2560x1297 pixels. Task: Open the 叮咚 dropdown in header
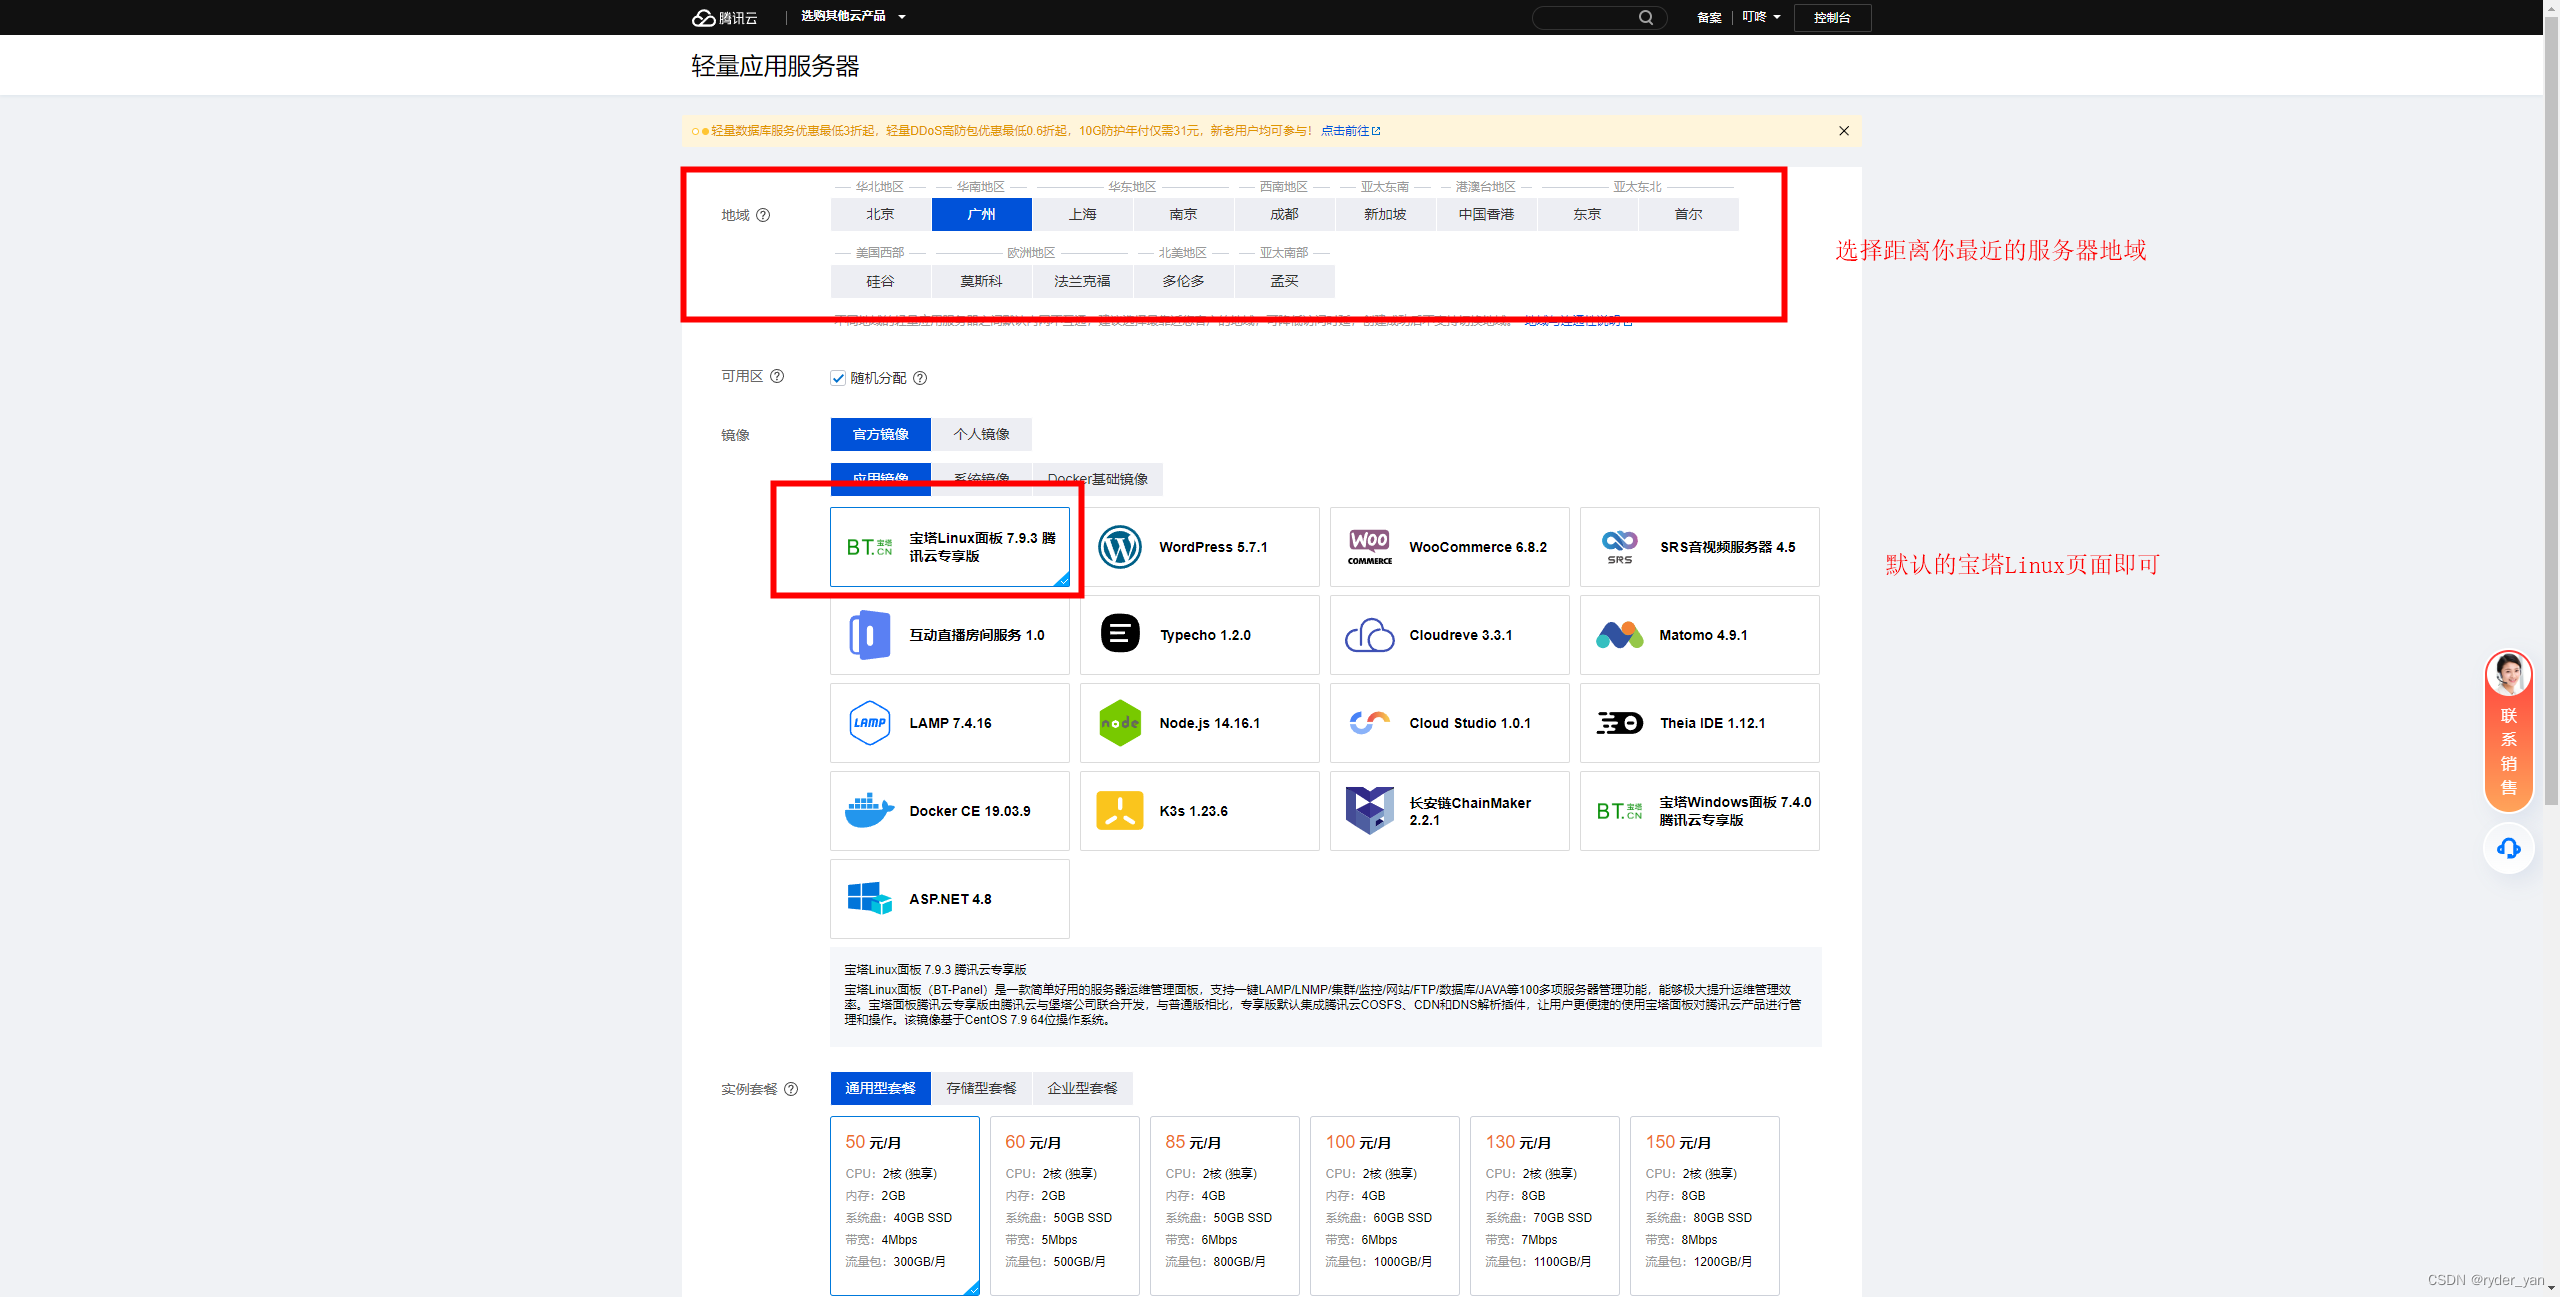click(x=1761, y=17)
